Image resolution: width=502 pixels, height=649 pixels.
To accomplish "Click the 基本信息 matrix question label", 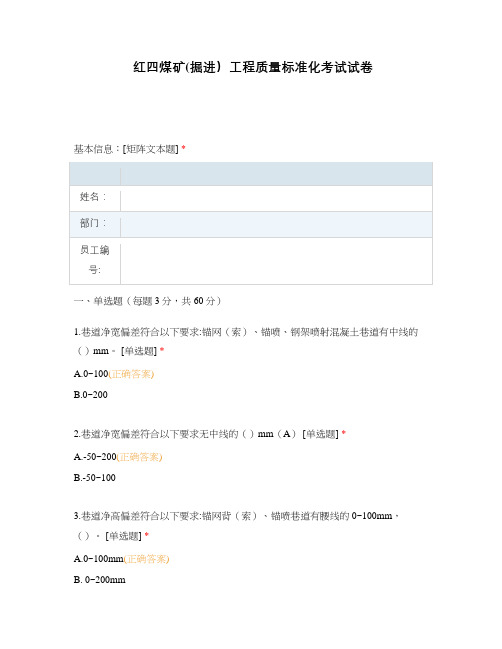I will click(x=129, y=149).
